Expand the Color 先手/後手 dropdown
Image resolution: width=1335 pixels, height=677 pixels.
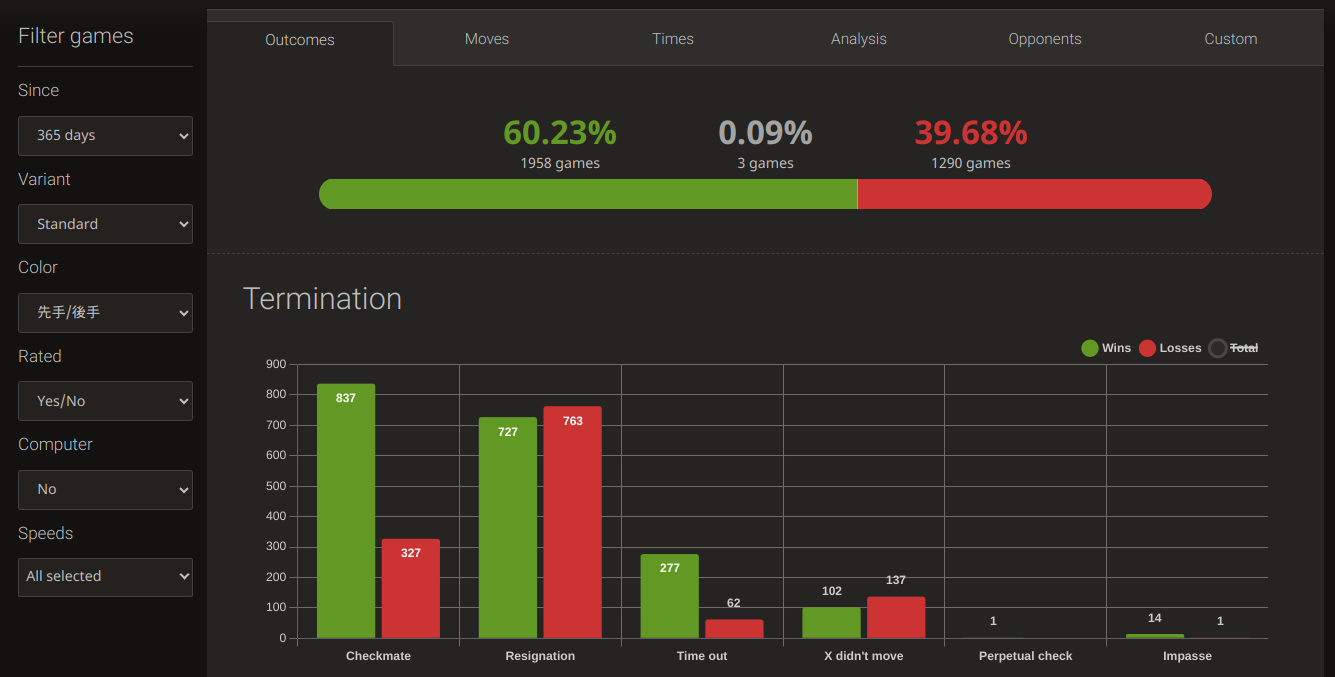pos(105,312)
